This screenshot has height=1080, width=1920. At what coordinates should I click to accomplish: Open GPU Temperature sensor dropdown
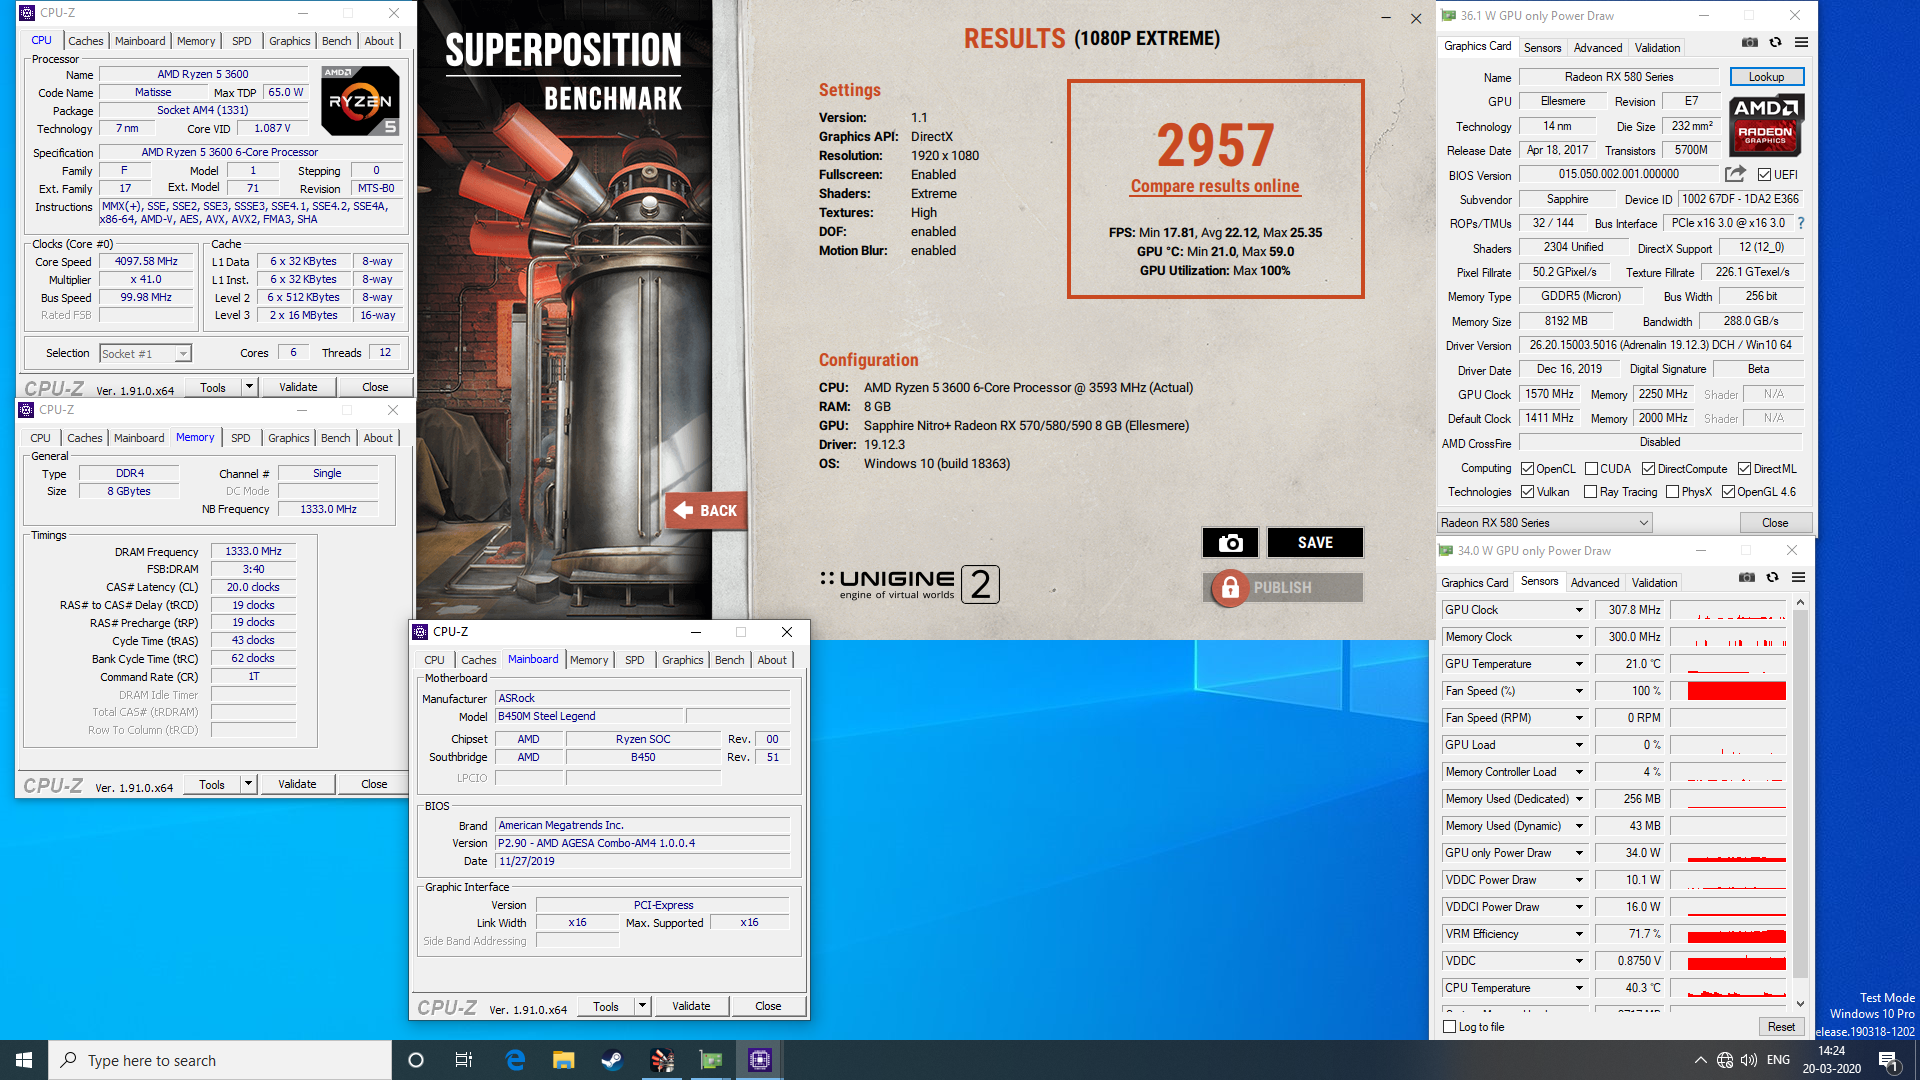[1579, 664]
